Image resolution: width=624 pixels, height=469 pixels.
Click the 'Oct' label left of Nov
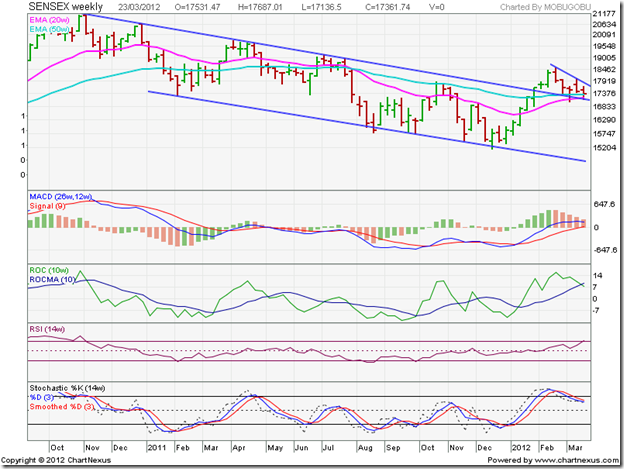click(x=57, y=448)
